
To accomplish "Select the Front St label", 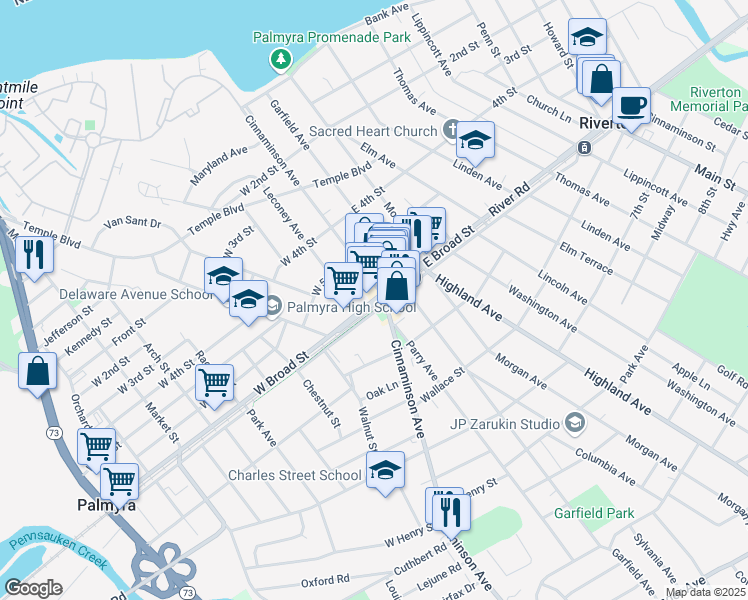I will click(129, 332).
